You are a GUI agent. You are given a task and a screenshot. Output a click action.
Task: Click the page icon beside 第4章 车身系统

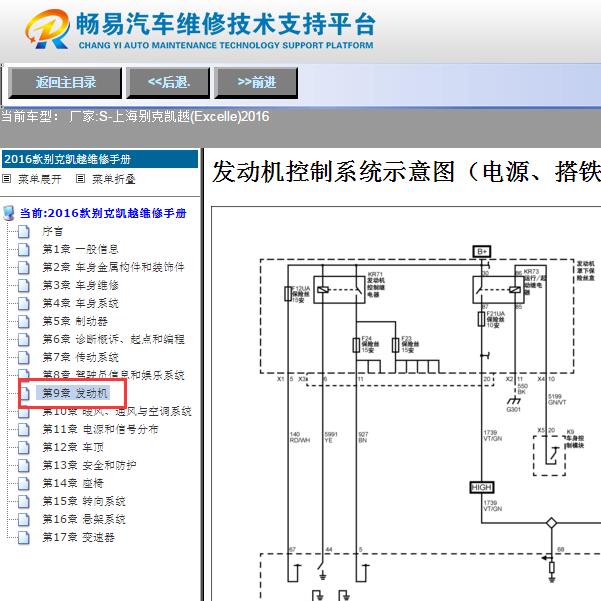click(x=23, y=303)
